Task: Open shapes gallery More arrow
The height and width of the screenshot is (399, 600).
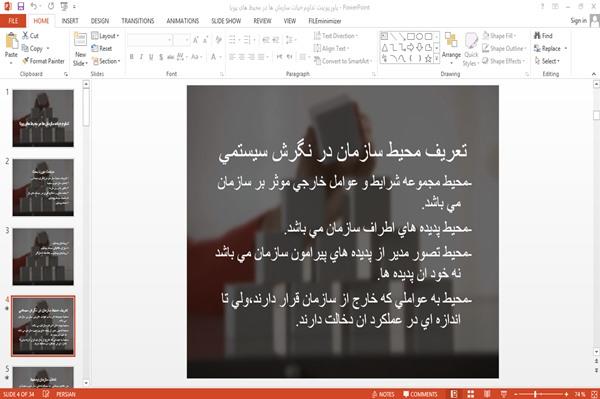Action: click(436, 58)
